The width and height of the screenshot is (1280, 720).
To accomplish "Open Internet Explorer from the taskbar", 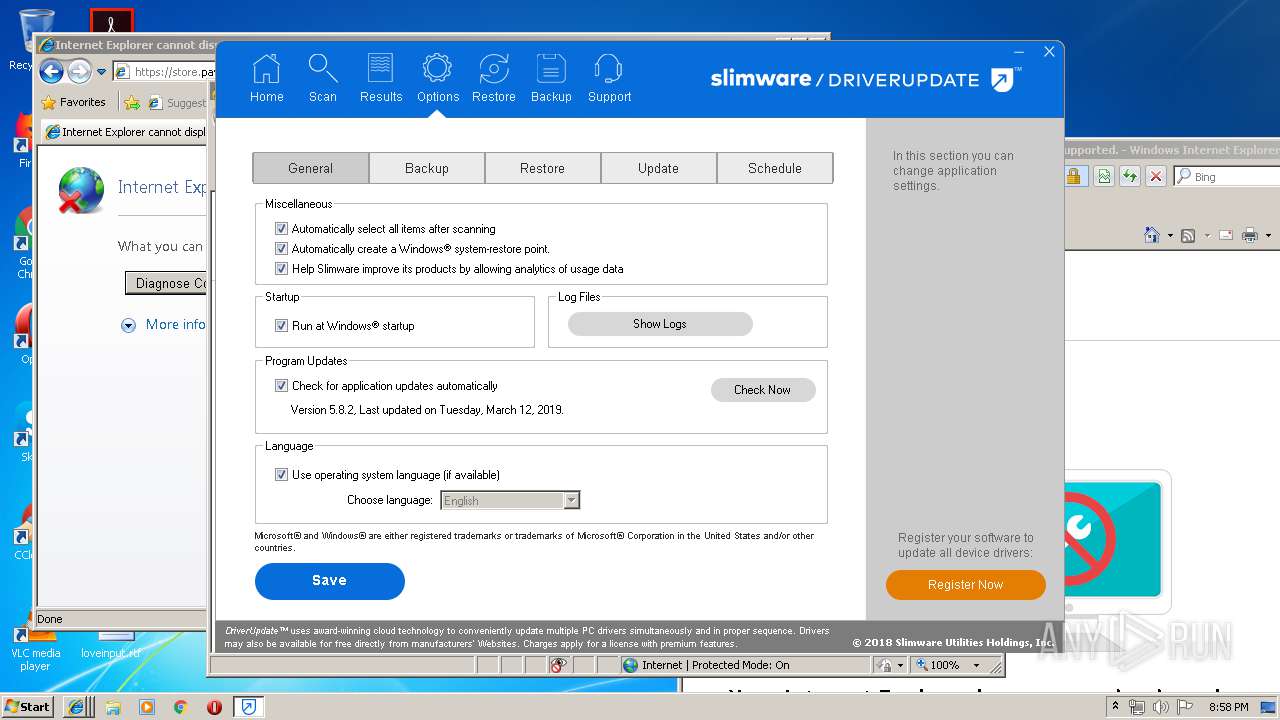I will (x=76, y=707).
